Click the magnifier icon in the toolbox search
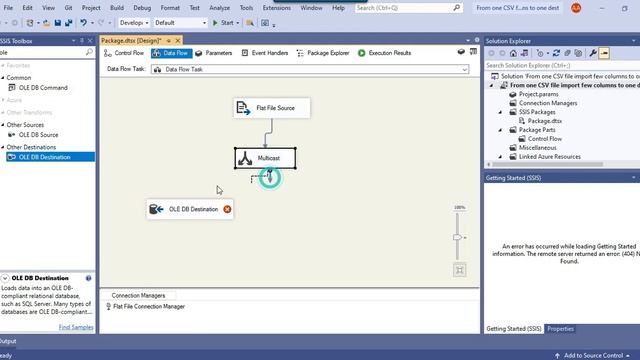The height and width of the screenshot is (360, 640). click(89, 52)
